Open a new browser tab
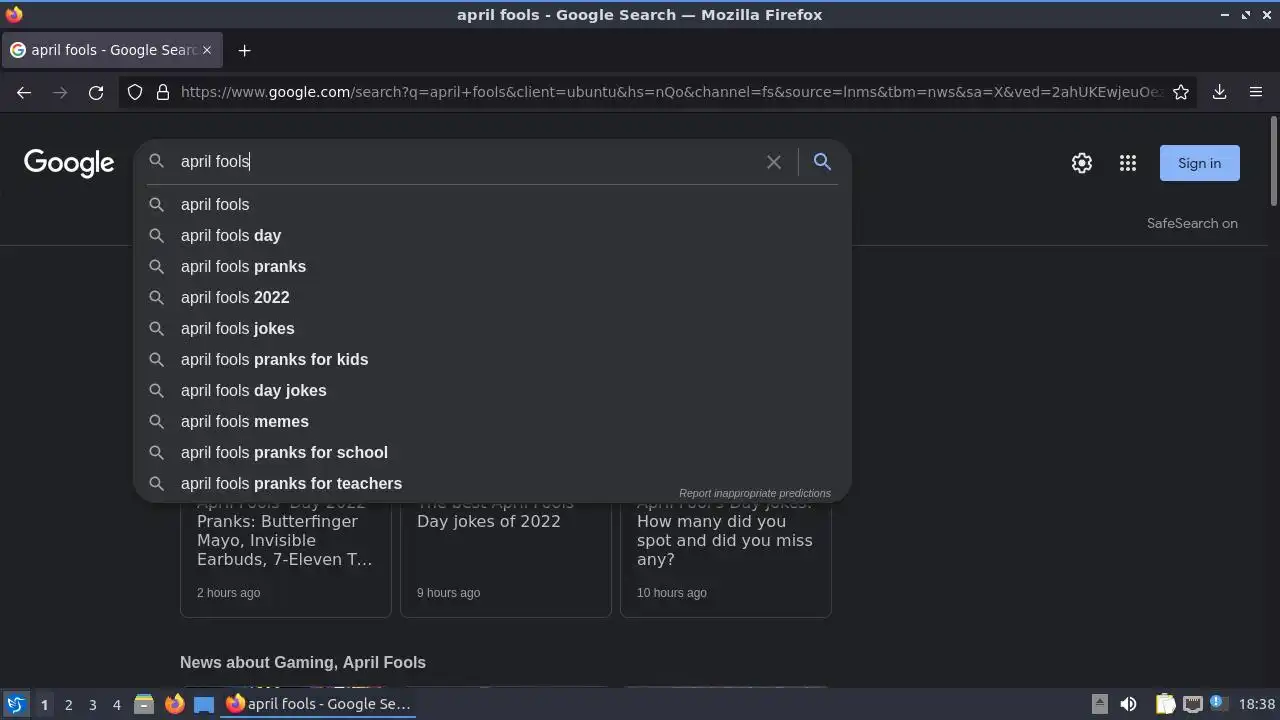The width and height of the screenshot is (1280, 720). 244,50
